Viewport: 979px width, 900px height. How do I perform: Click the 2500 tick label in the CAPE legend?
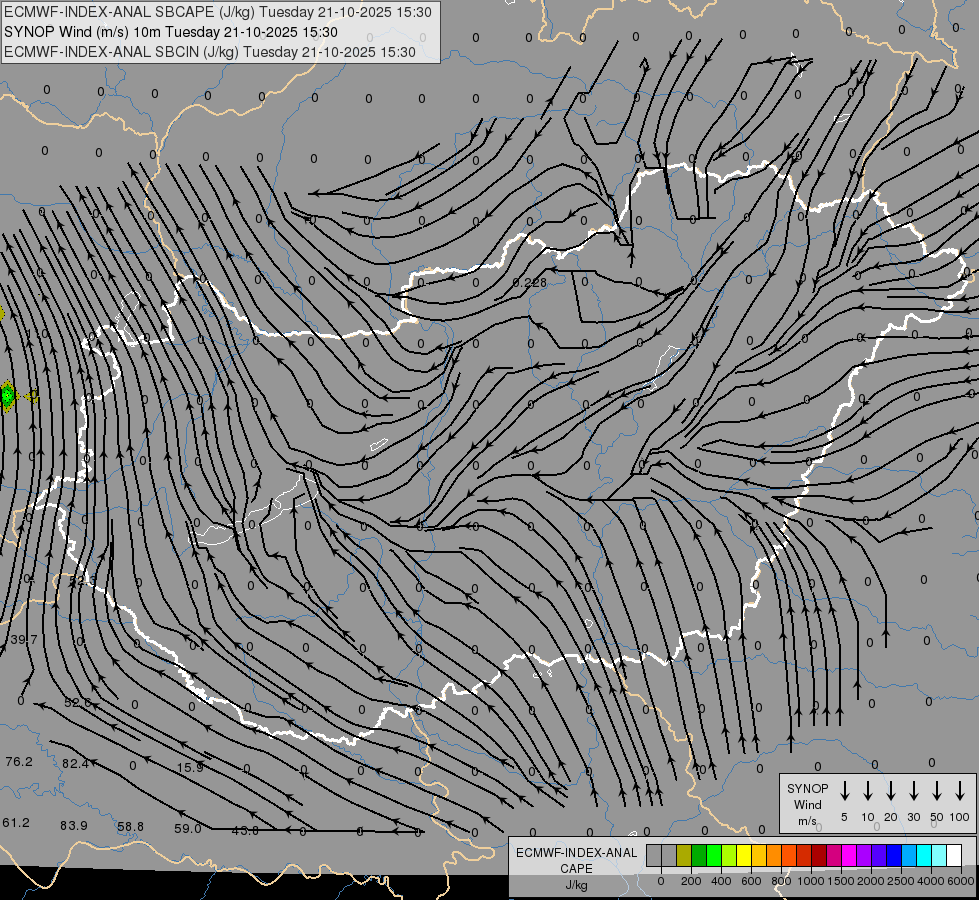point(901,881)
